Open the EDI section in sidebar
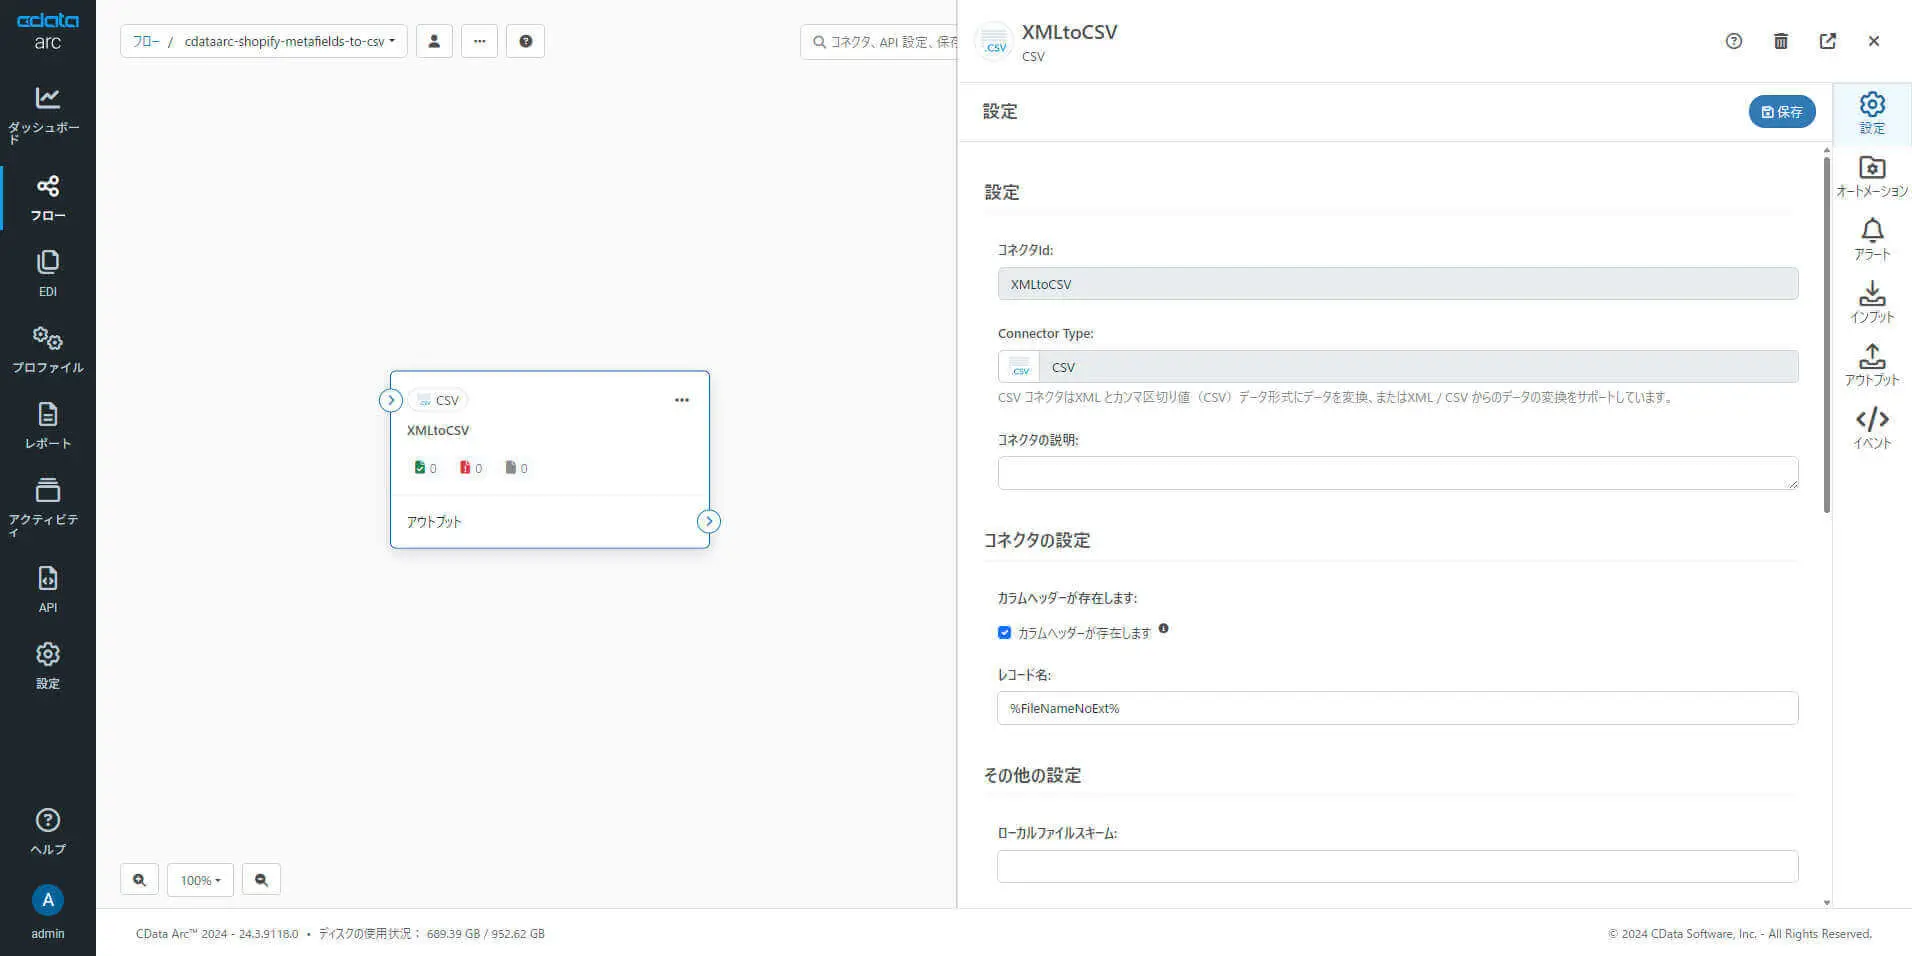 [x=47, y=273]
